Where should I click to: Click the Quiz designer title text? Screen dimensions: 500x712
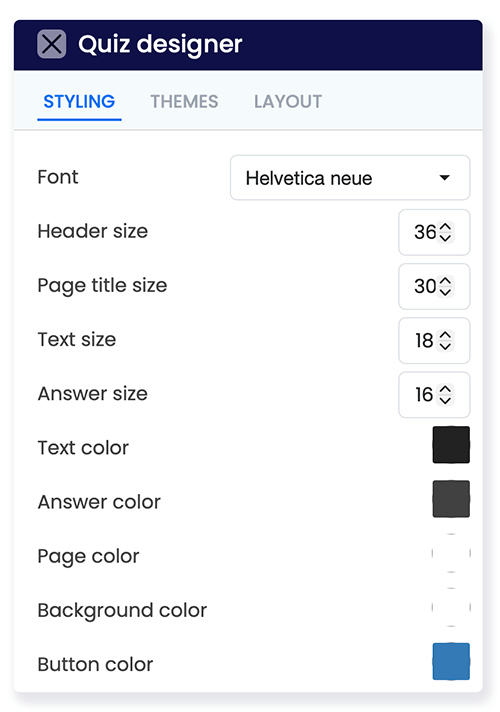[160, 44]
